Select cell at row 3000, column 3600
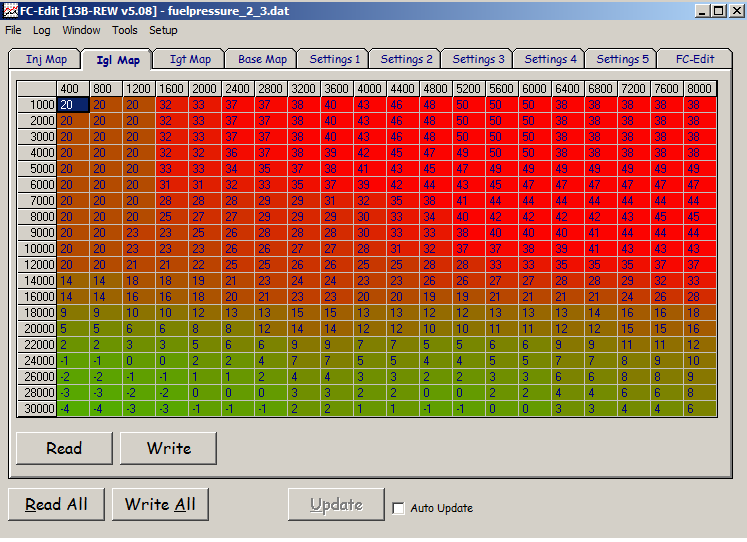The height and width of the screenshot is (542, 747). [337, 137]
